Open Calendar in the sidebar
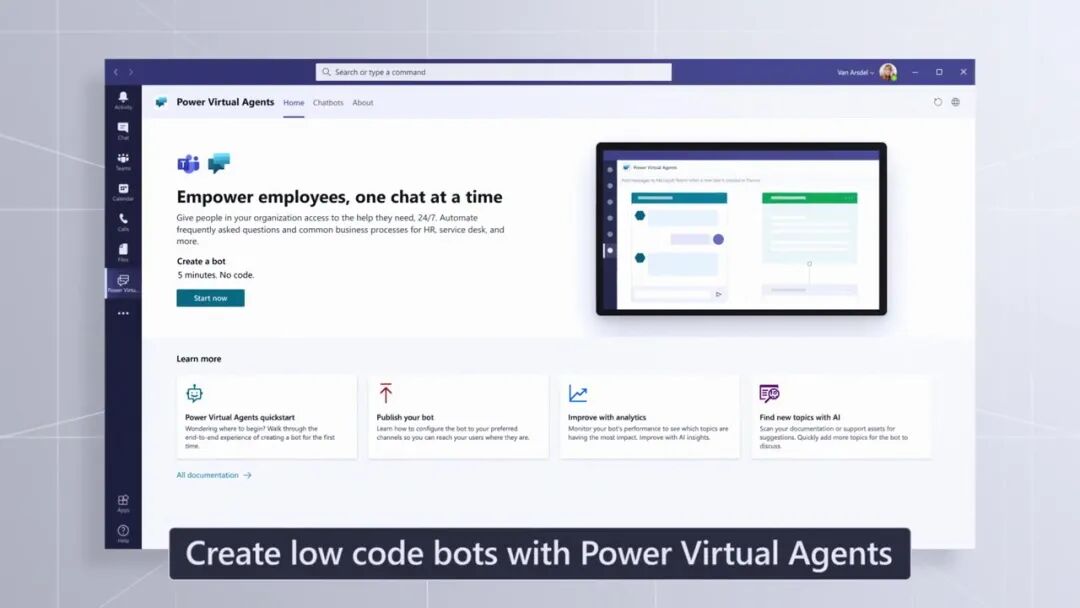 click(123, 192)
